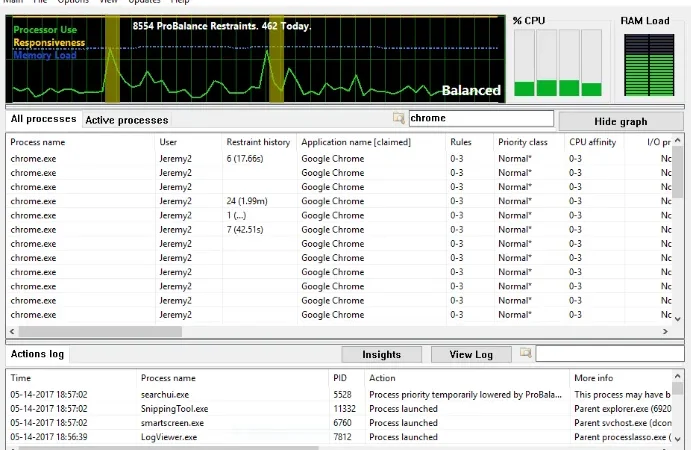Click the first CPU core usage bar
691x450 pixels.
pos(524,63)
